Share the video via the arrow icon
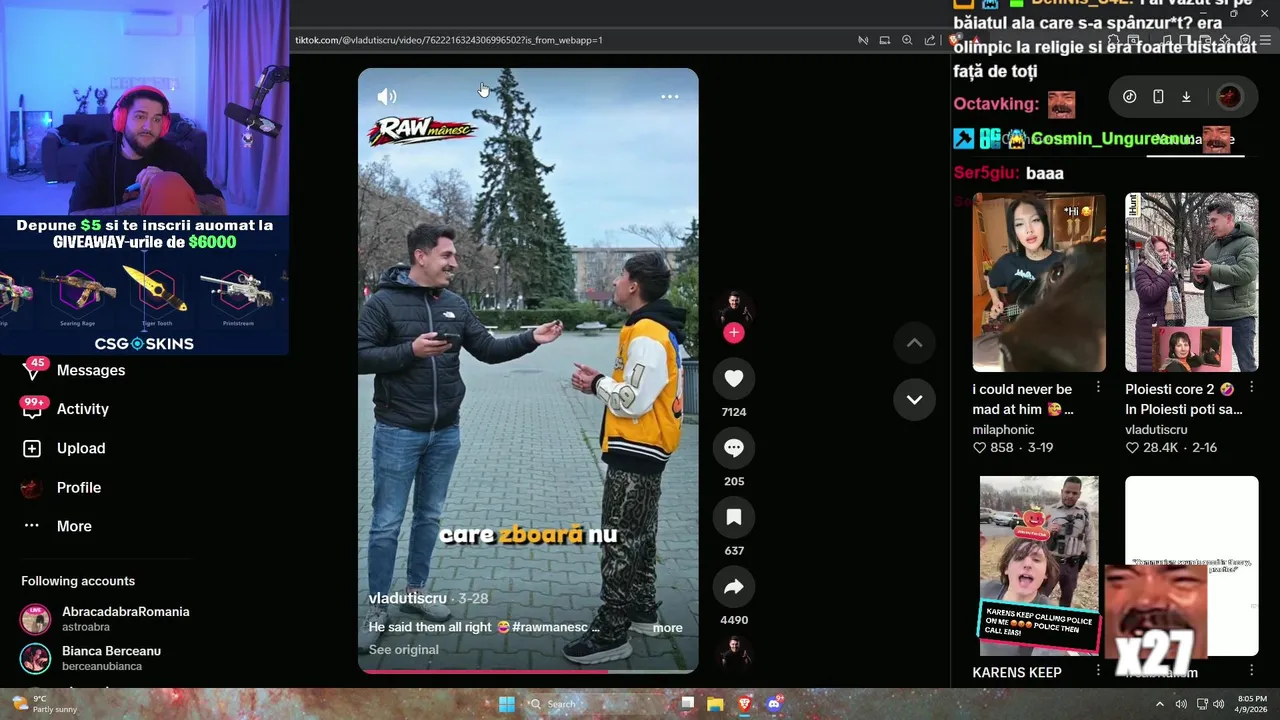Screen dimensions: 1280x720 pos(734,587)
